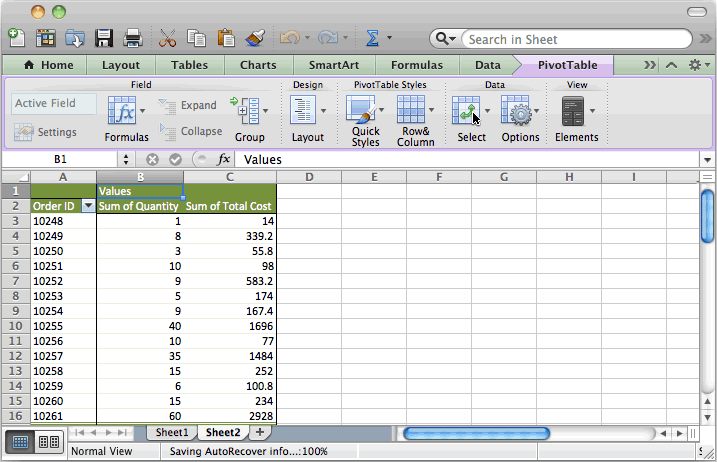This screenshot has height=462, width=717.
Task: Open the ribbon settings gear menu
Action: pos(699,65)
